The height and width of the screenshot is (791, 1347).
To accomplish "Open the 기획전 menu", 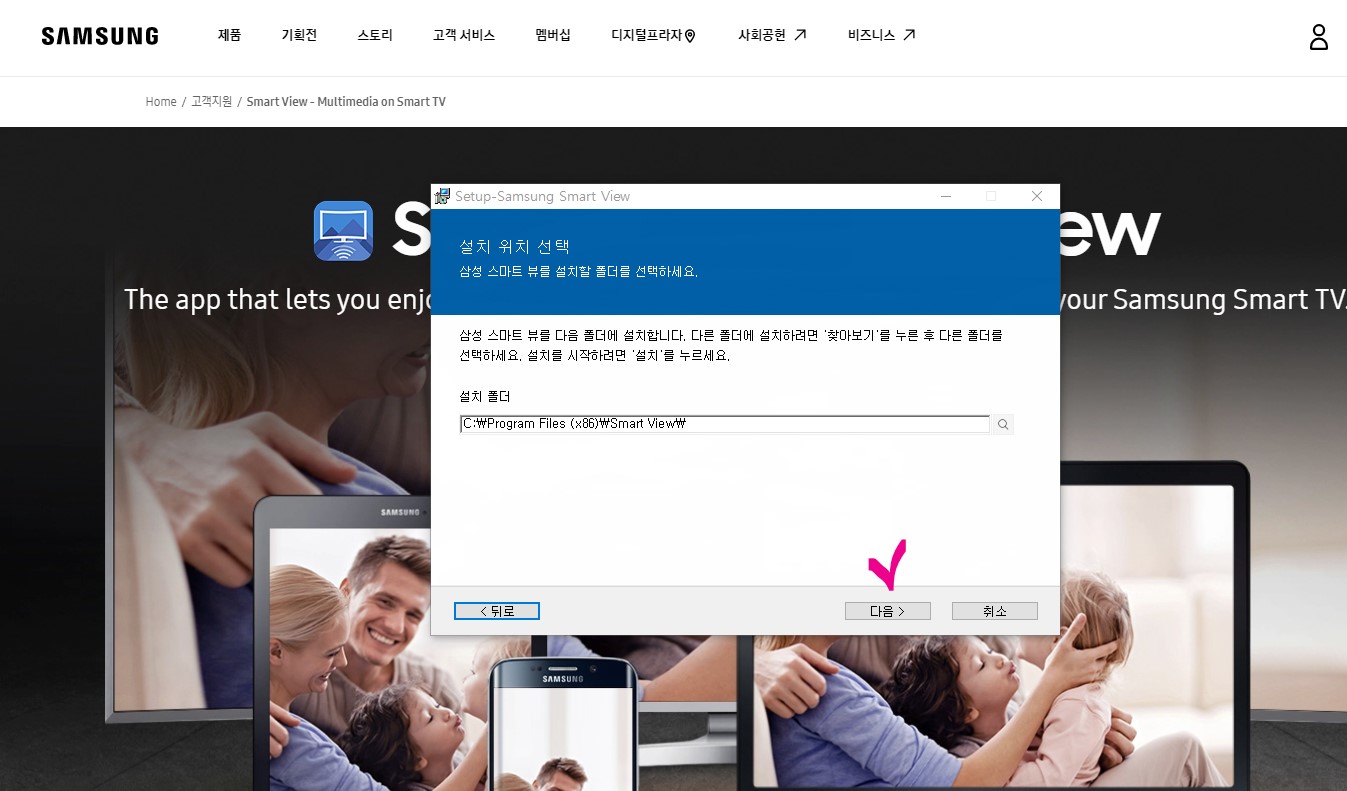I will click(299, 35).
